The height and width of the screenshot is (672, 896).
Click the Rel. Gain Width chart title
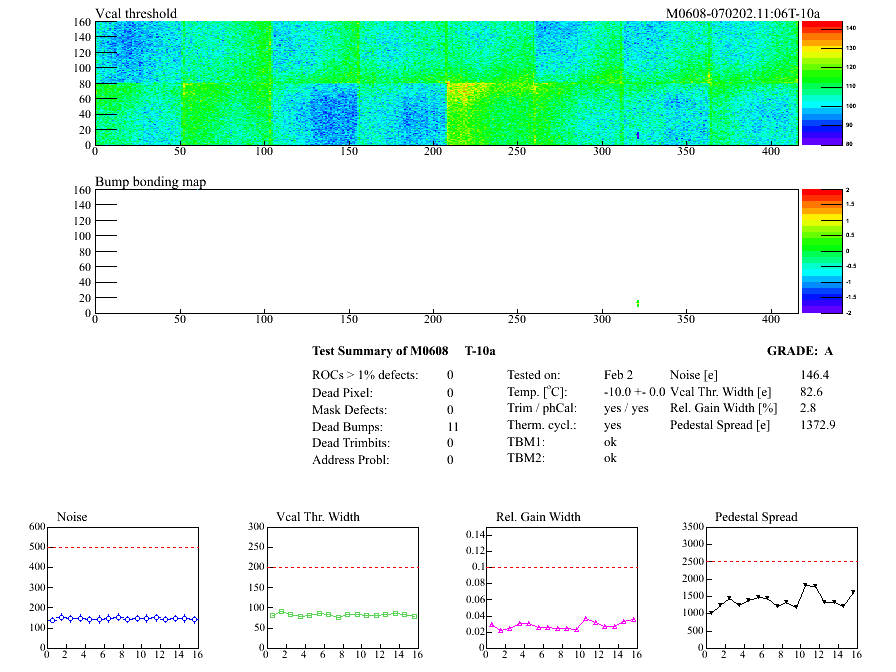(538, 517)
